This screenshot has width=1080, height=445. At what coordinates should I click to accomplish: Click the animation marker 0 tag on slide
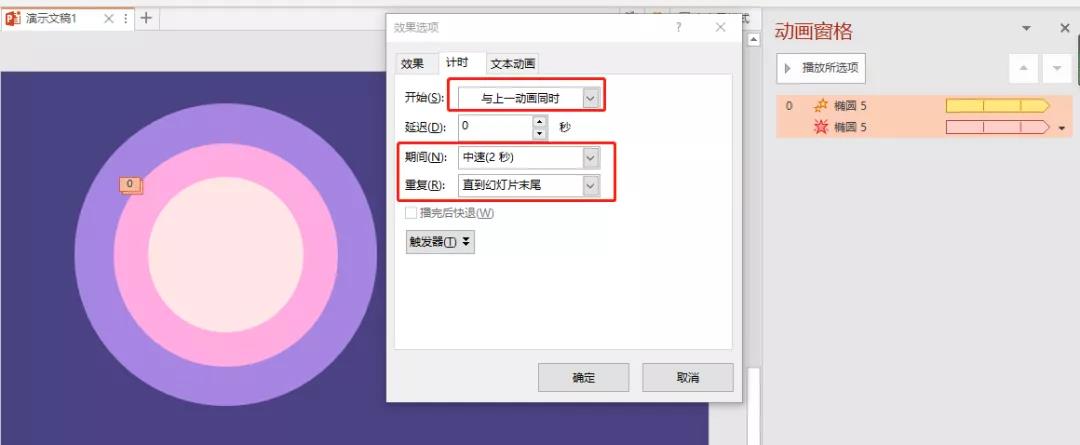pos(130,185)
